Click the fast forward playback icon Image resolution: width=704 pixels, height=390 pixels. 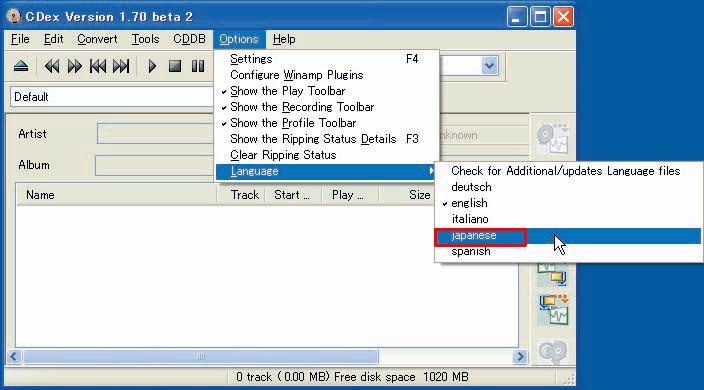(x=75, y=66)
